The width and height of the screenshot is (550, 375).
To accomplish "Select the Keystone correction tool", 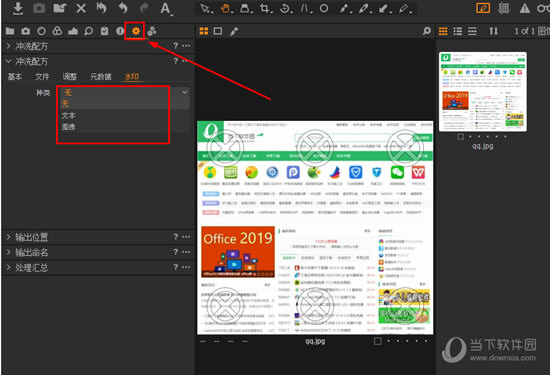I will 306,8.
